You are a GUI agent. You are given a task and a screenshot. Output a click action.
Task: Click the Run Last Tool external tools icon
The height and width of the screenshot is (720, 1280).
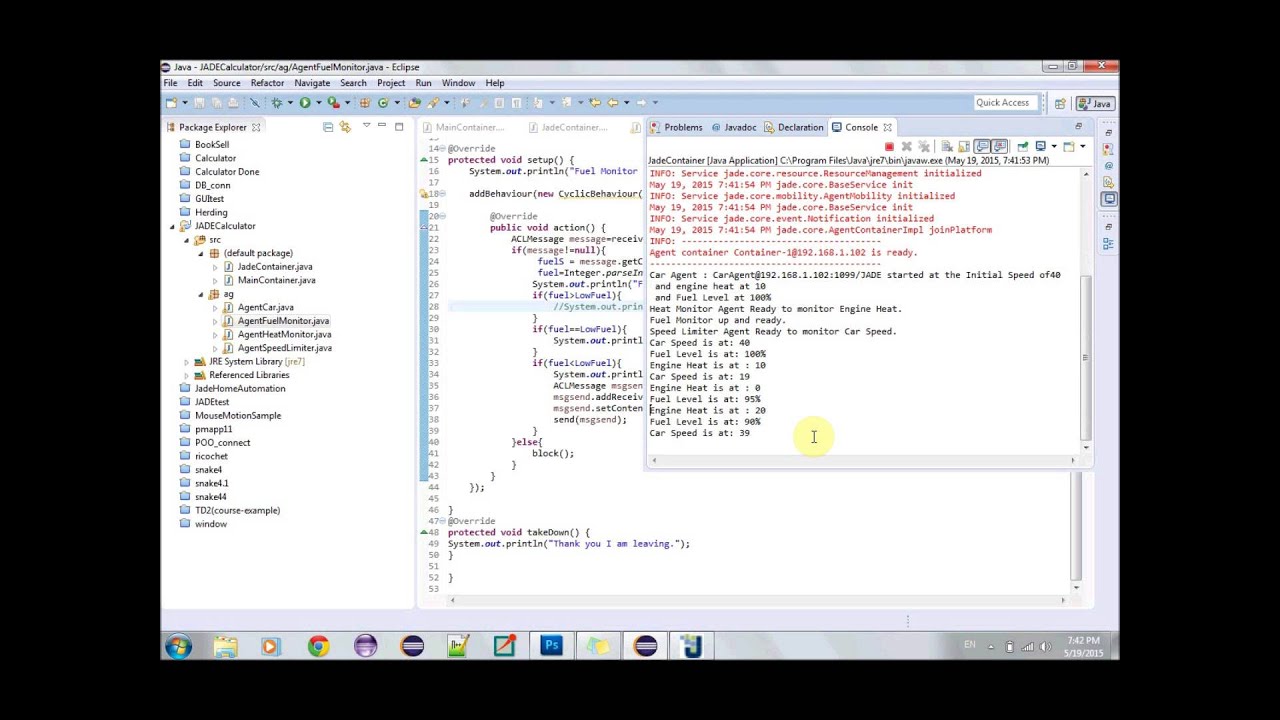point(334,102)
